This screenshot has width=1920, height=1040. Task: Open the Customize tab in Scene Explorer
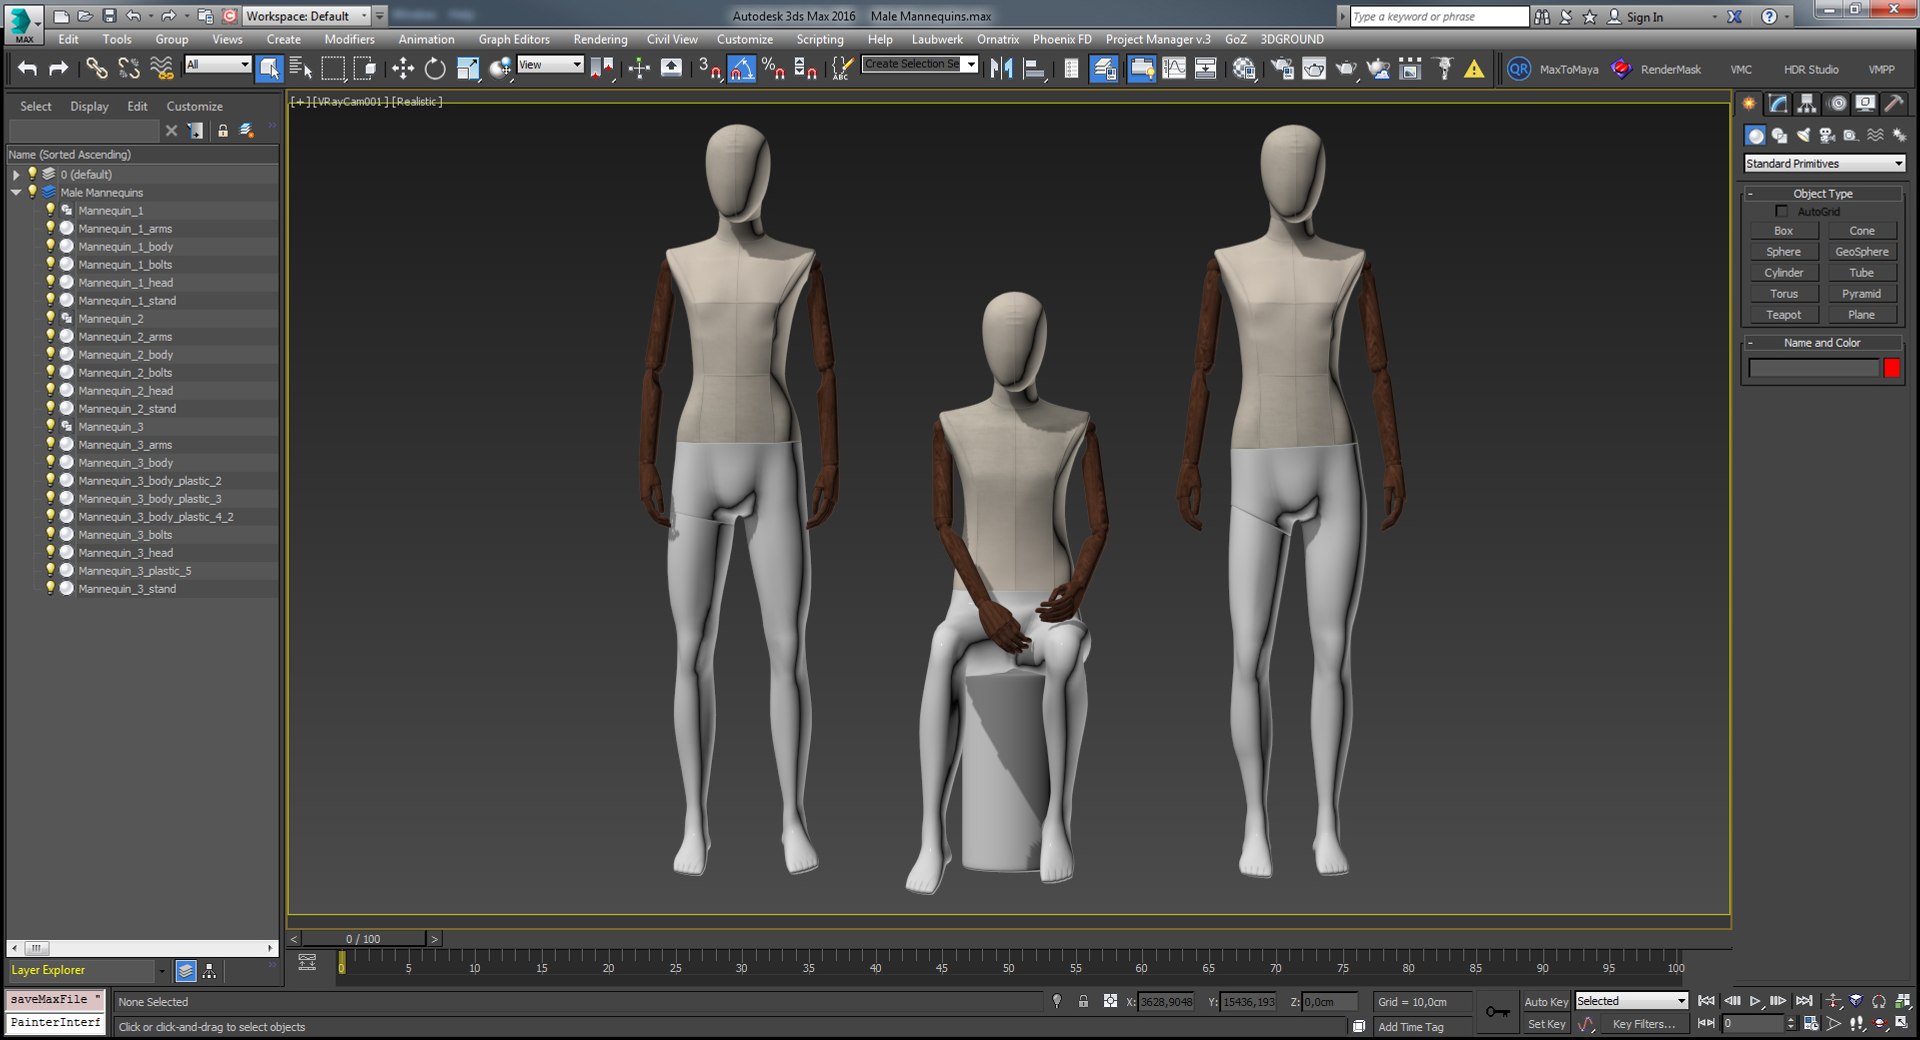tap(194, 106)
